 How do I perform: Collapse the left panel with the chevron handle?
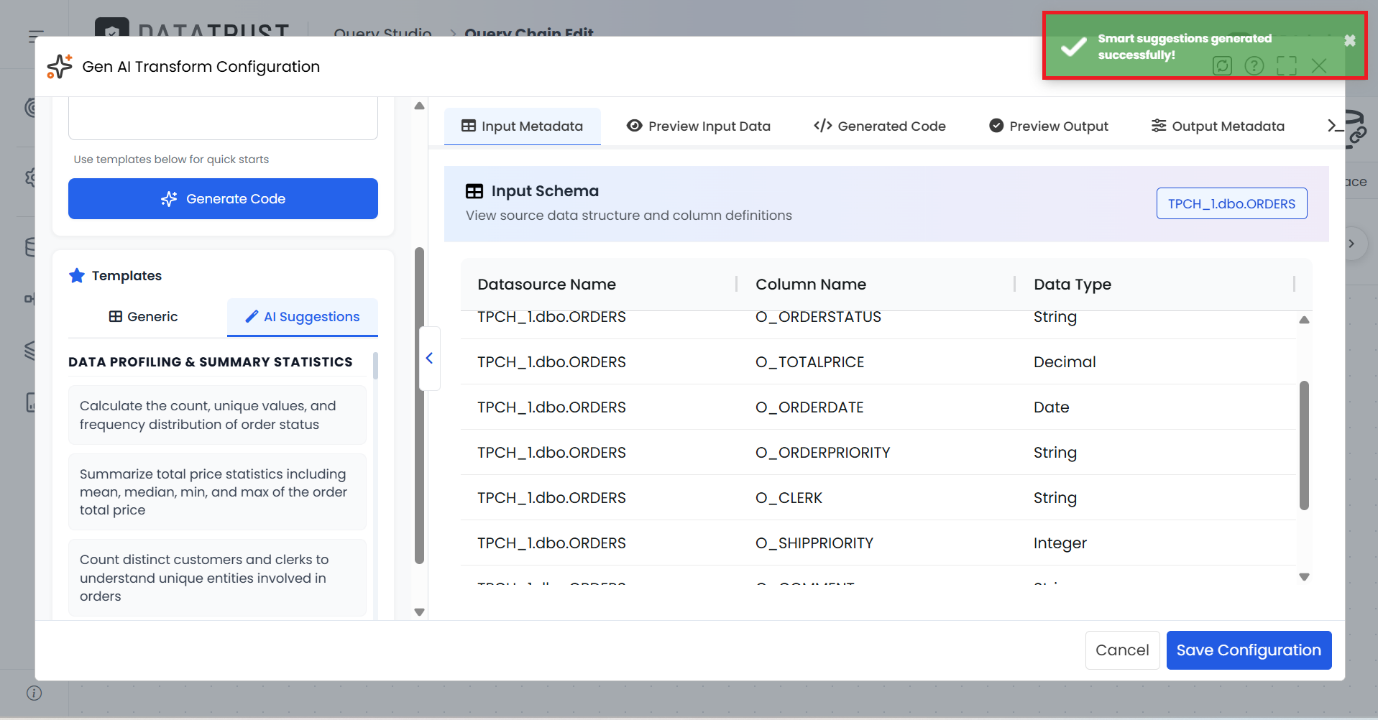[429, 358]
